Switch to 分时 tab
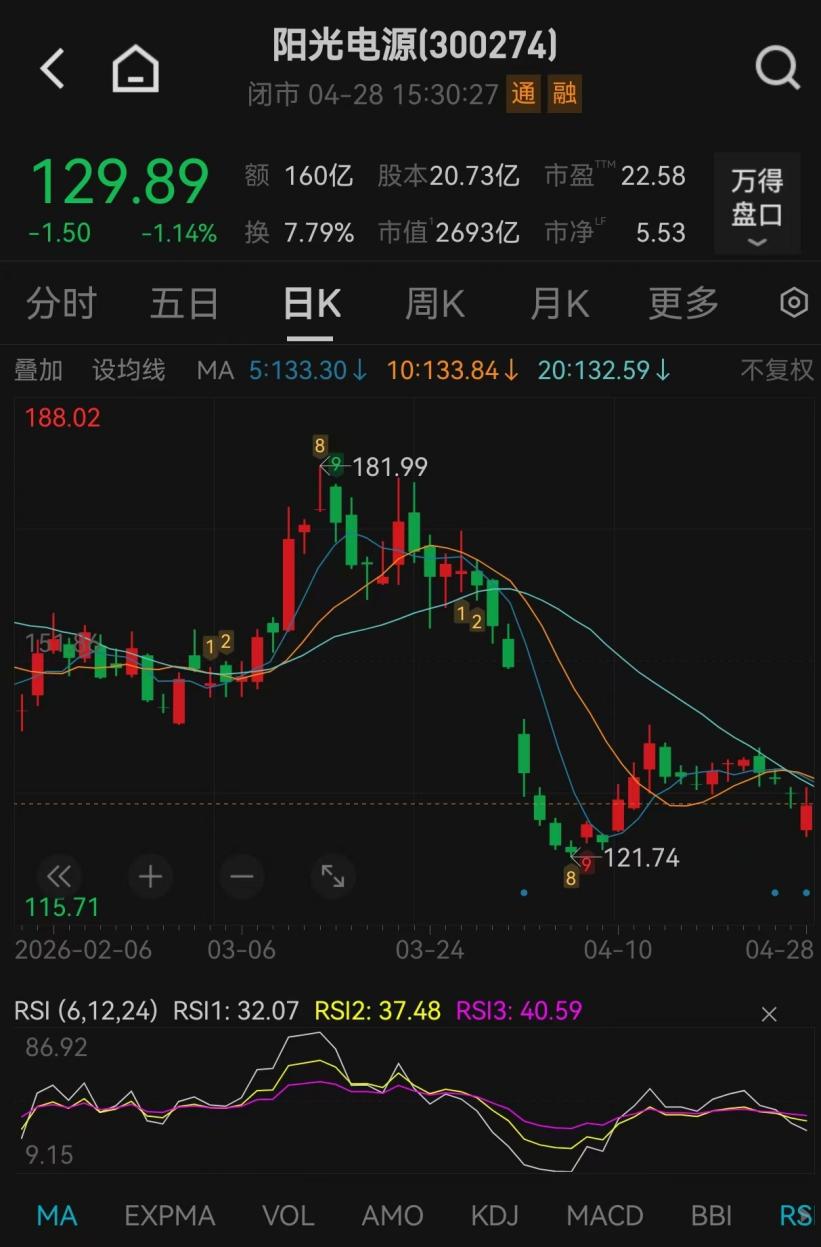This screenshot has height=1247, width=821. (x=61, y=303)
